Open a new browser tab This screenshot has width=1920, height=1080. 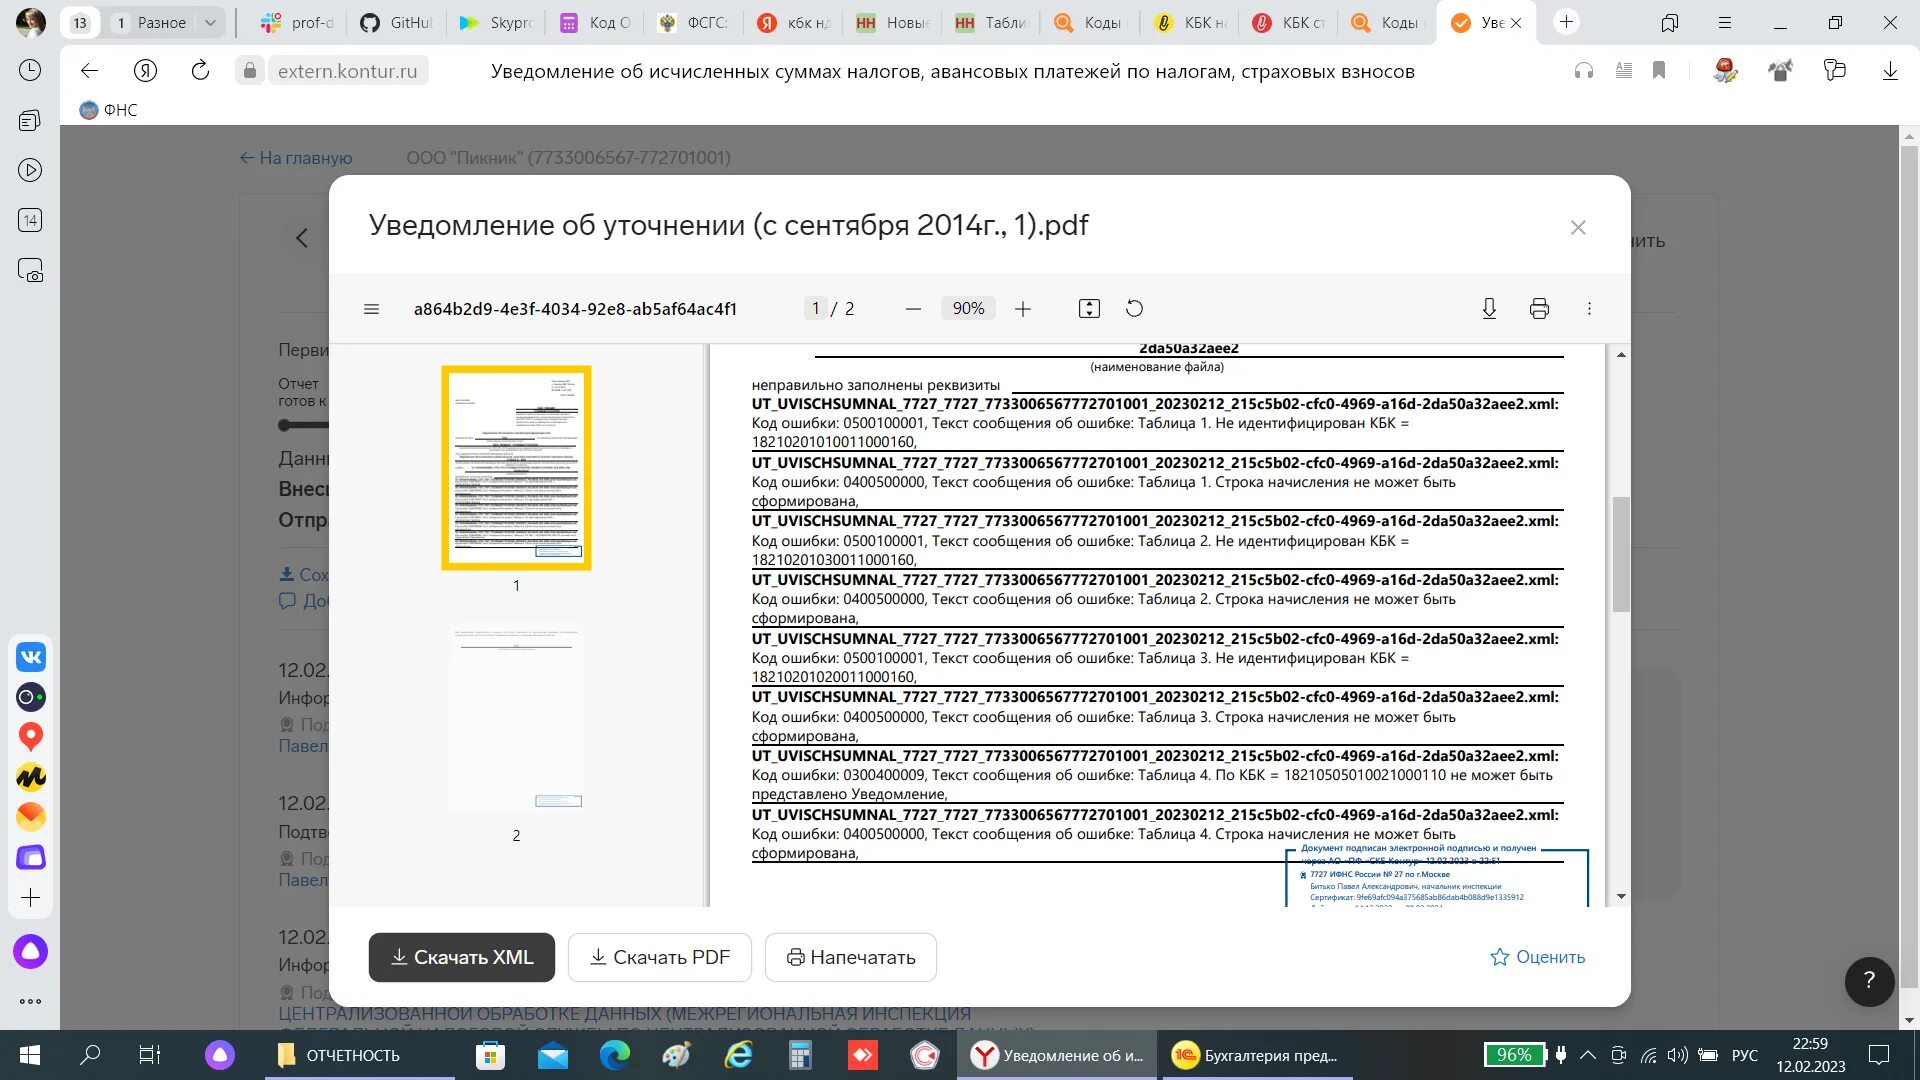click(x=1566, y=22)
